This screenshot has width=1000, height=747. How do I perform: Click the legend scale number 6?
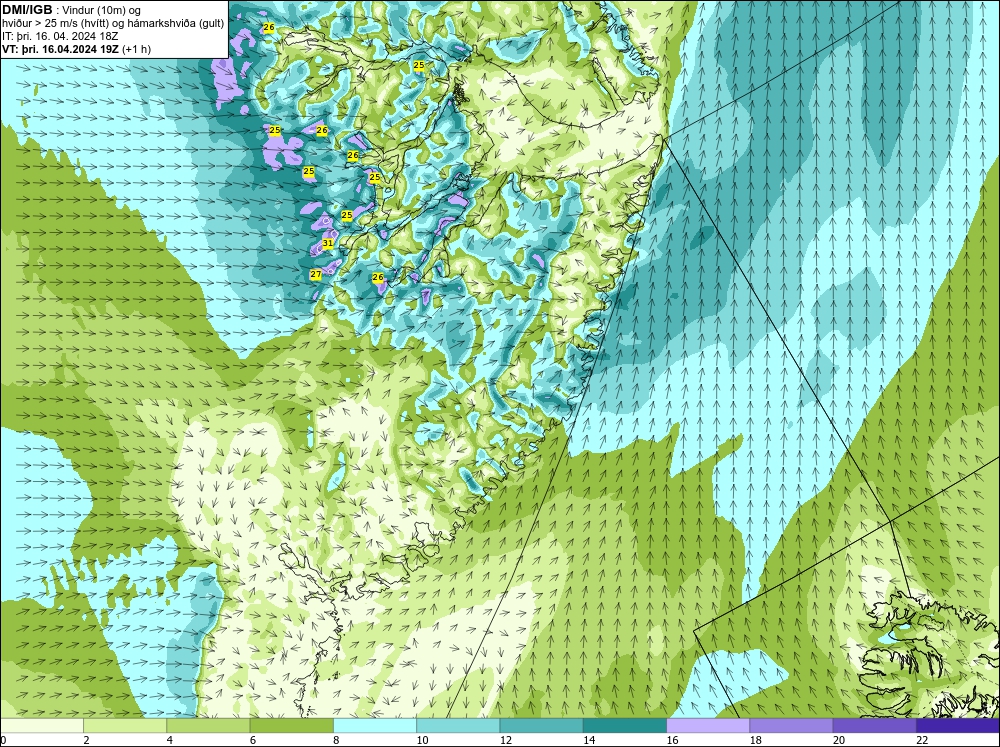253,740
